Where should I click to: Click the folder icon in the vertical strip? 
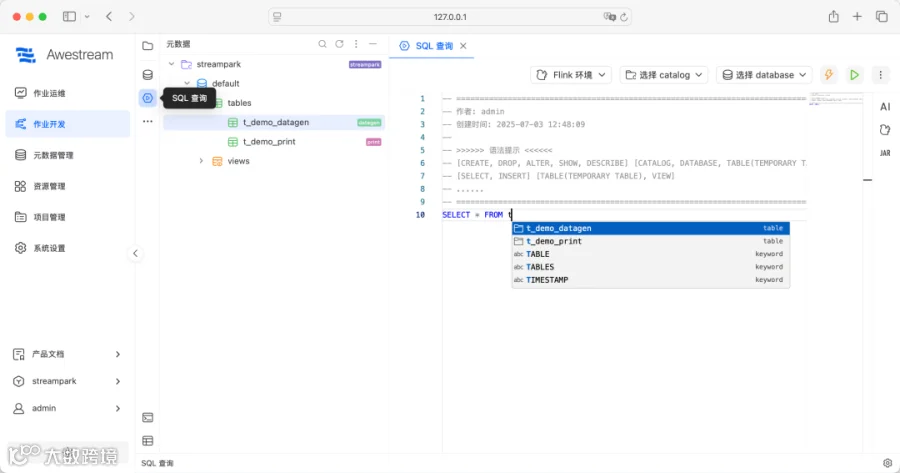coord(148,45)
